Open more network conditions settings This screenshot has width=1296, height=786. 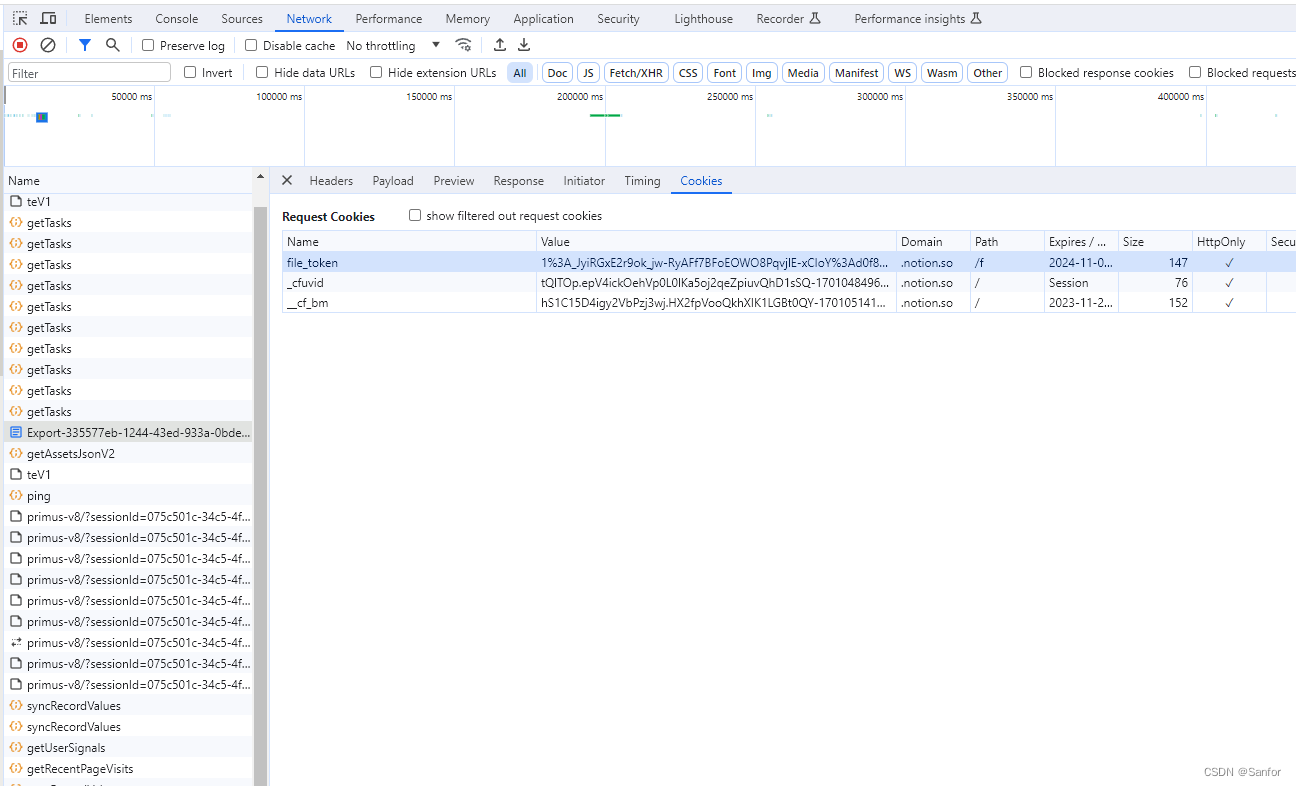click(463, 45)
